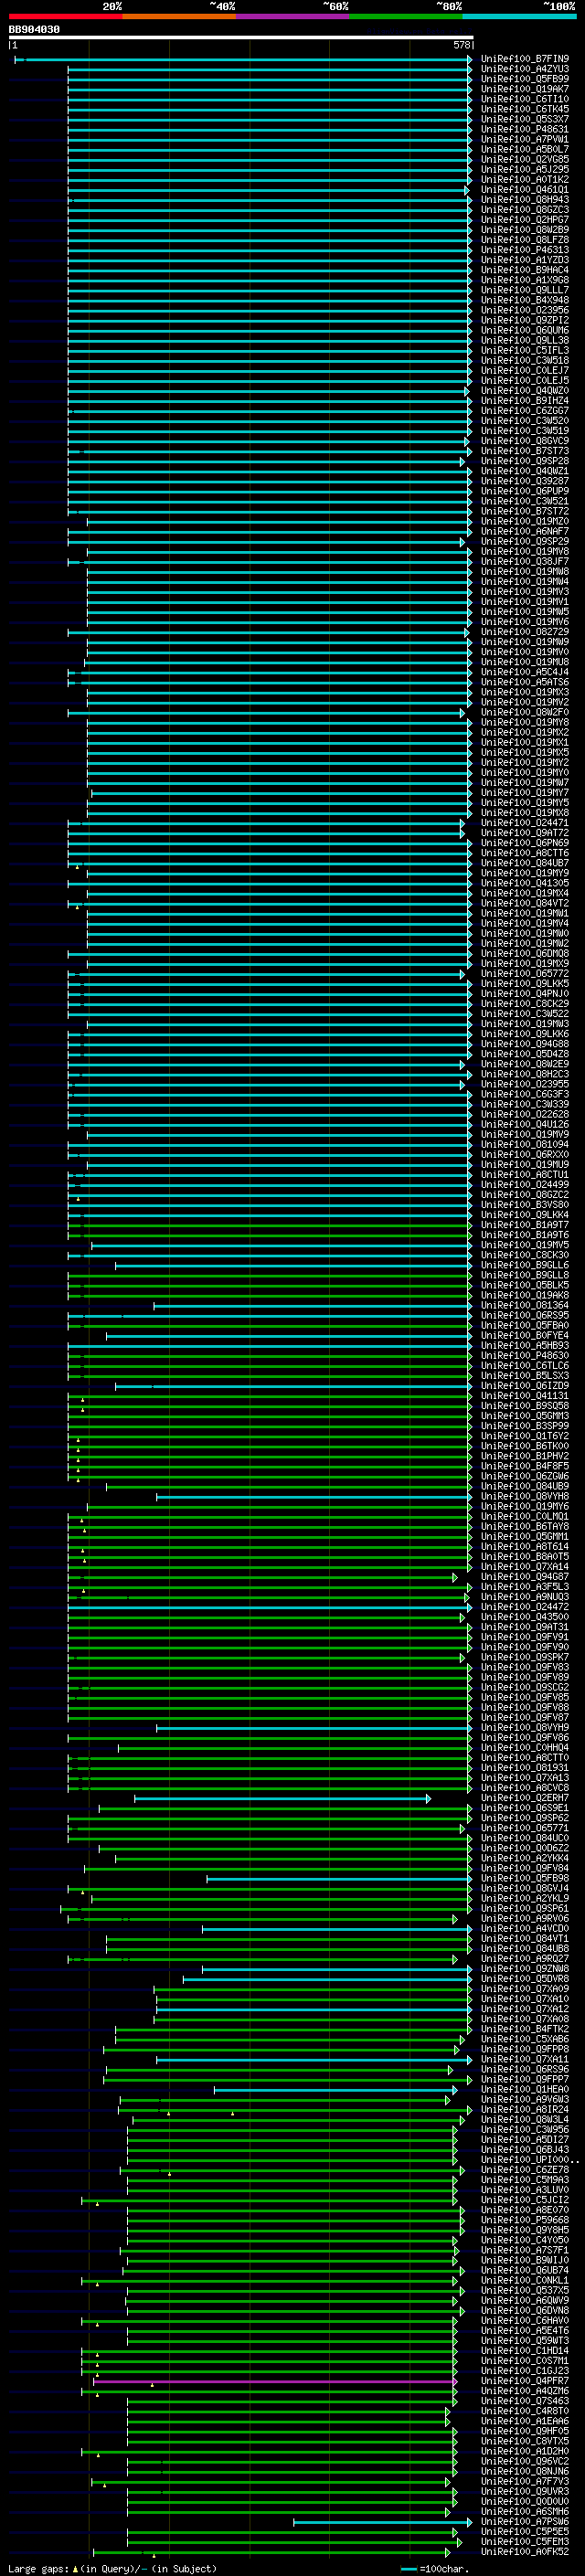The height and width of the screenshot is (2576, 585).
Task: Select hit UniRef100_A4VCD0
Action: tap(524, 1929)
